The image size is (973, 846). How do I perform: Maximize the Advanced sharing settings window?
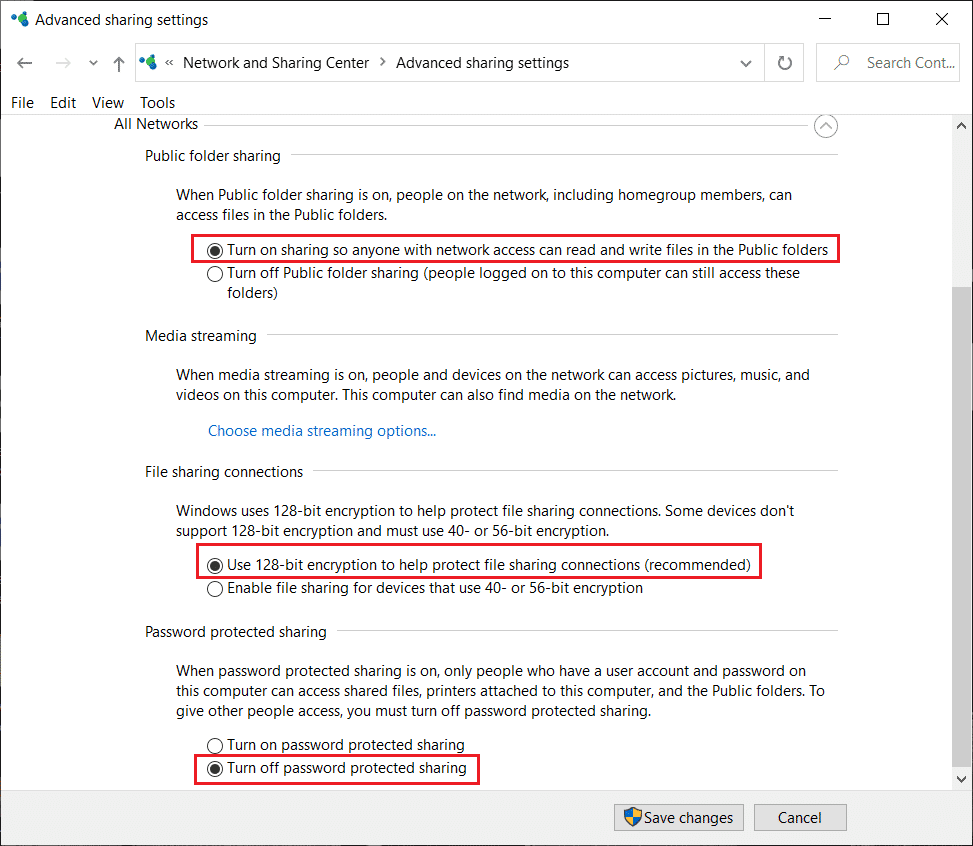(882, 19)
